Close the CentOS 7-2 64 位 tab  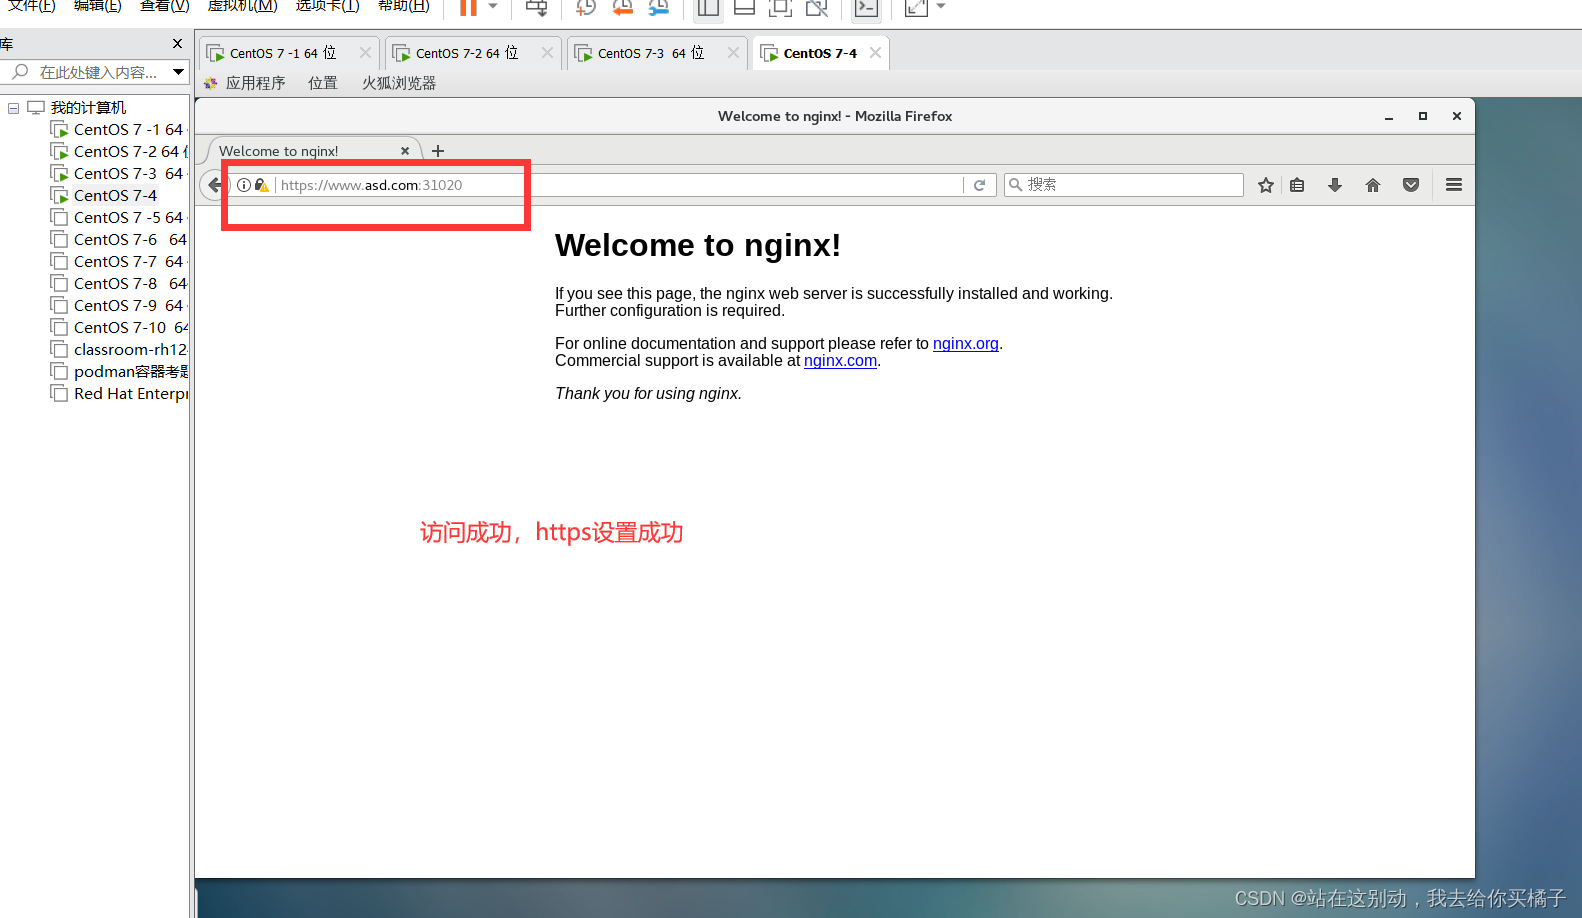[x=547, y=53]
